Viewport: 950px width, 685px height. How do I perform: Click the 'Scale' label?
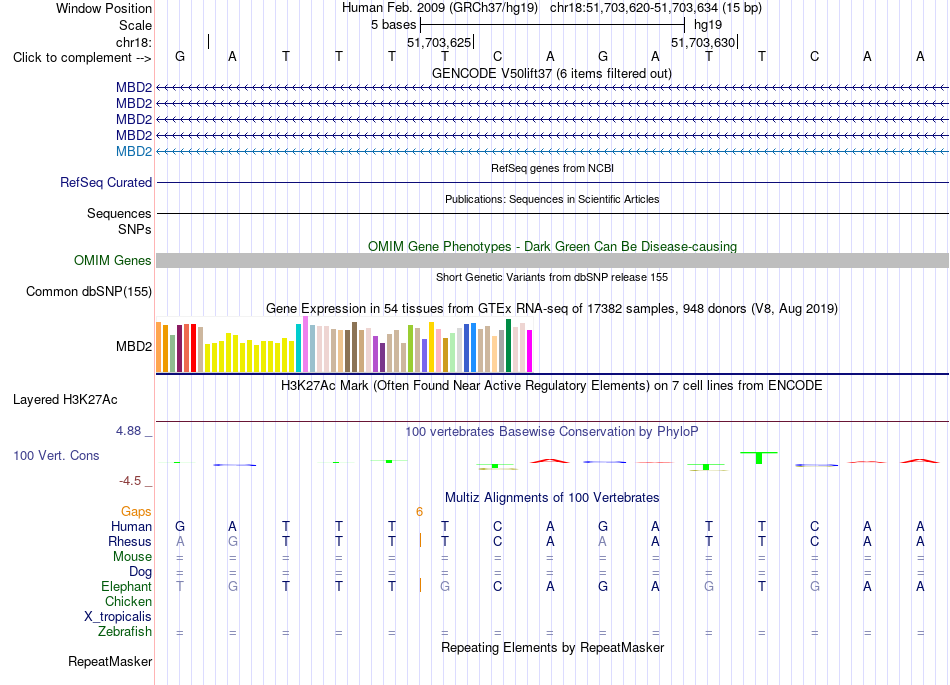pyautogui.click(x=136, y=25)
